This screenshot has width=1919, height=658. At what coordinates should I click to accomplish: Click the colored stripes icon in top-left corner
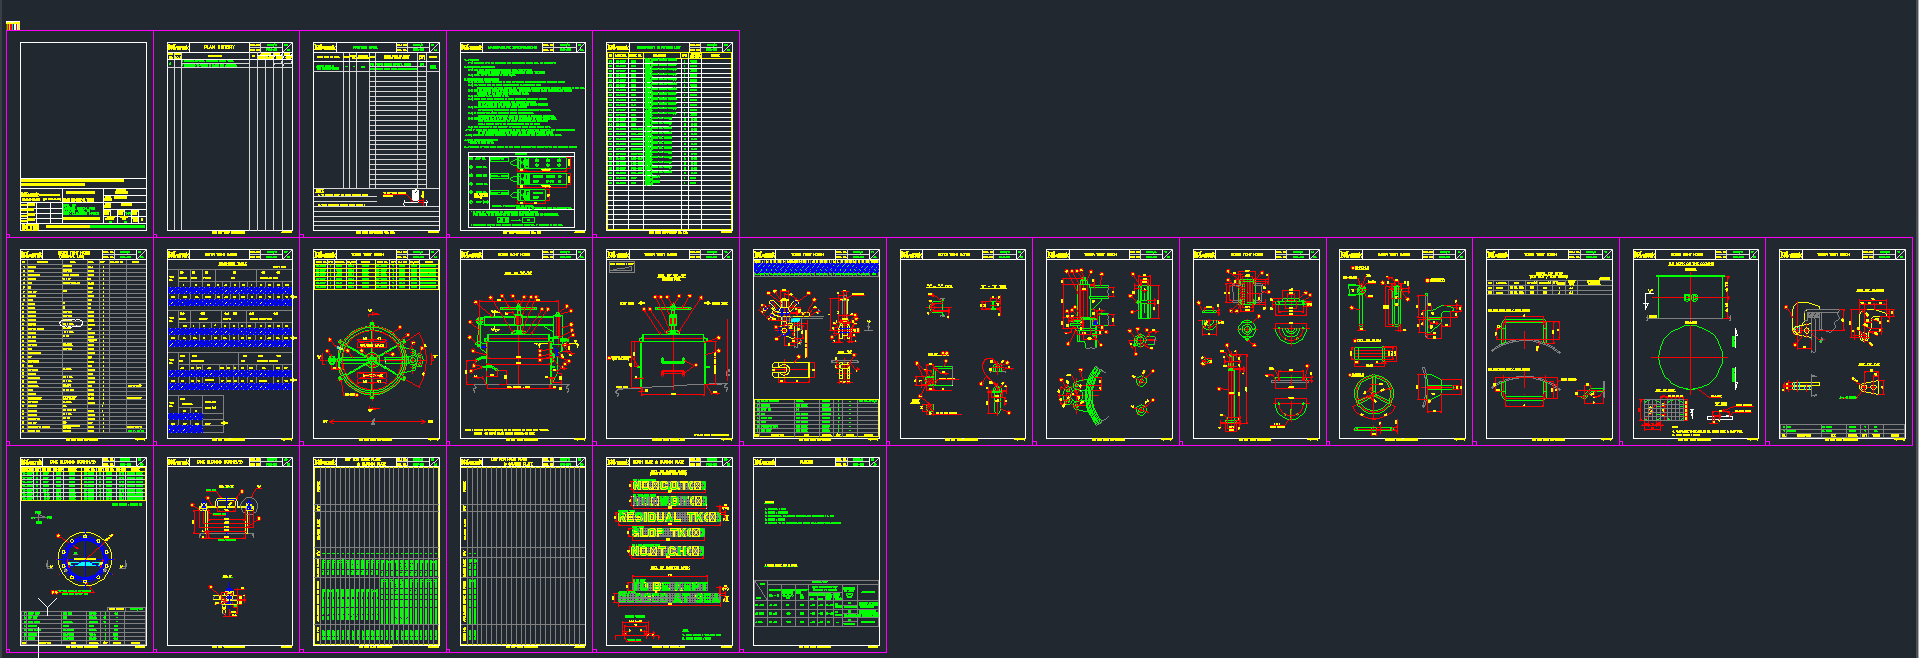pos(13,25)
